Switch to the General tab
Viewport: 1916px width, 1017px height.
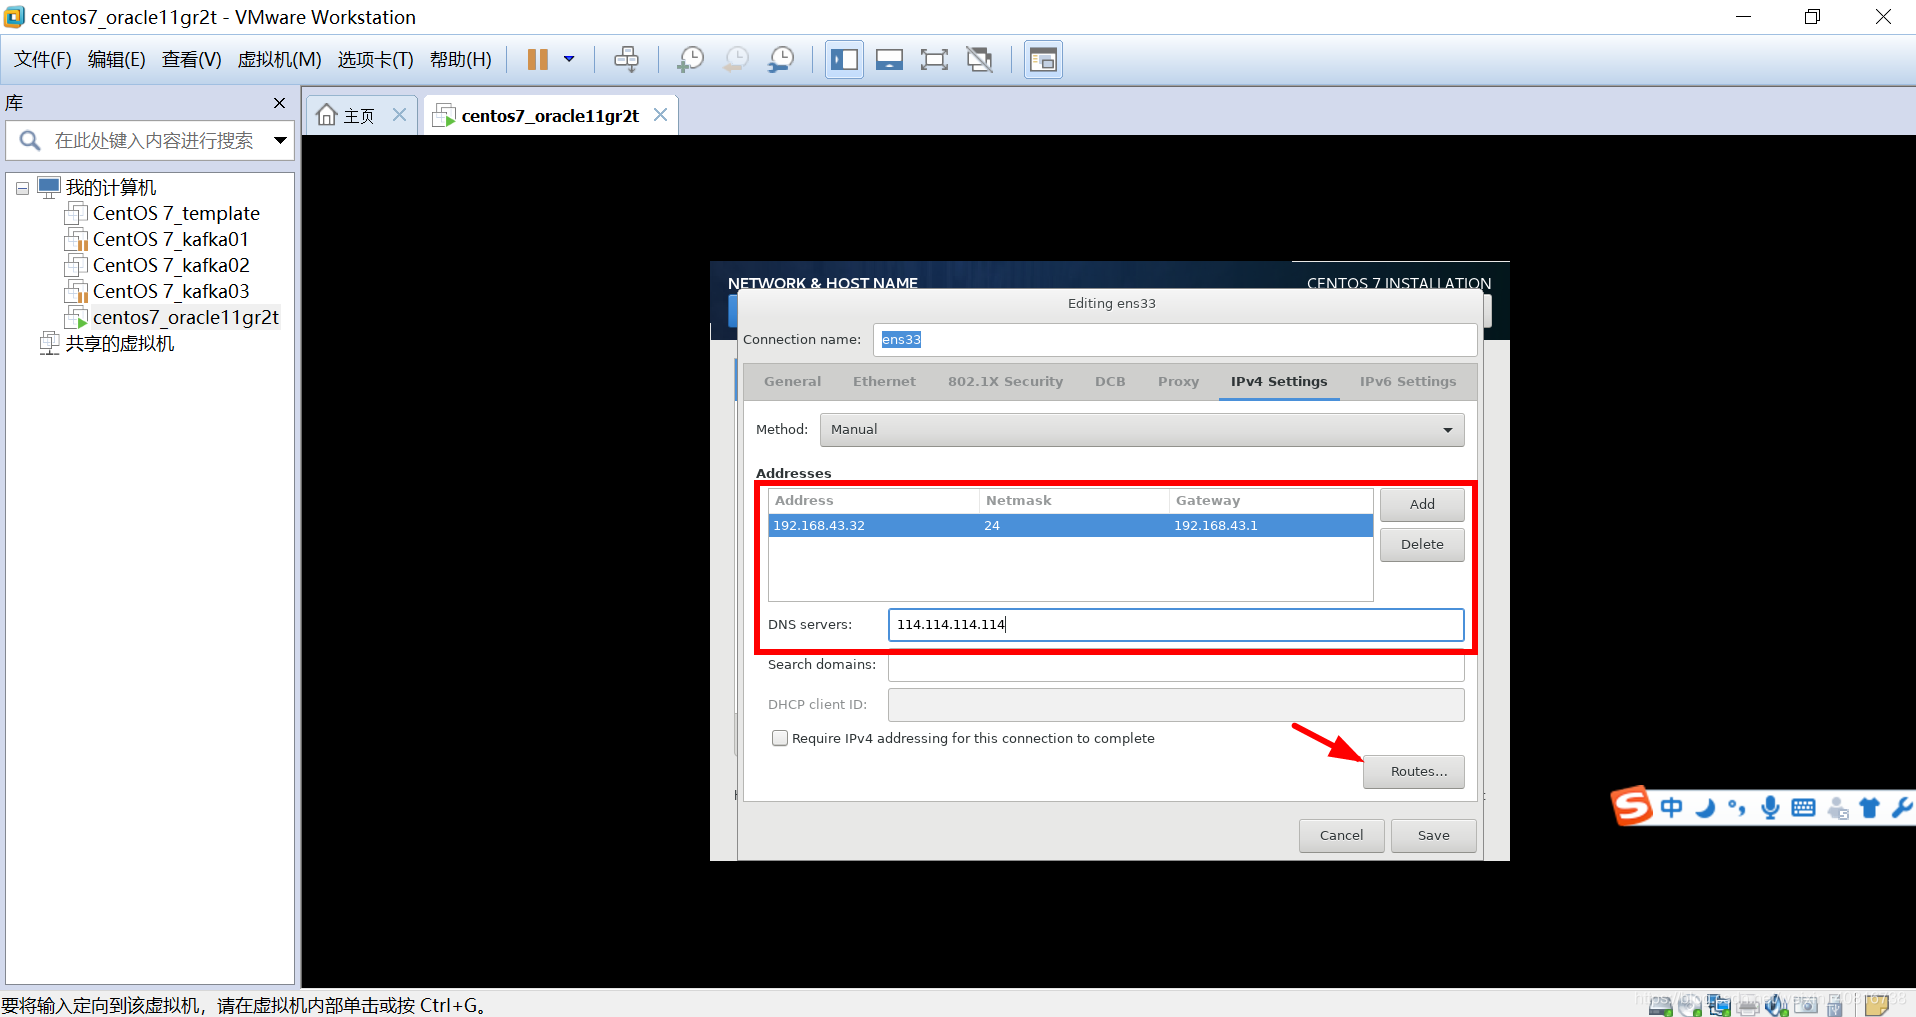(x=792, y=382)
